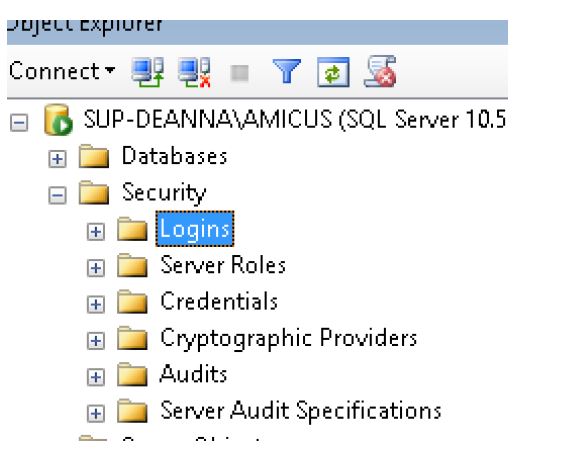This screenshot has width=570, height=450.
Task: Select the Audits tree item
Action: point(194,374)
